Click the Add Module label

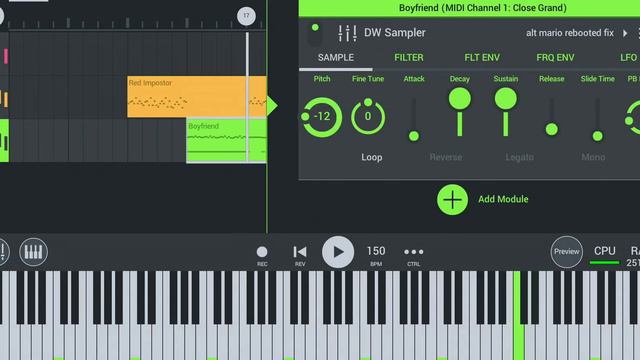(503, 199)
